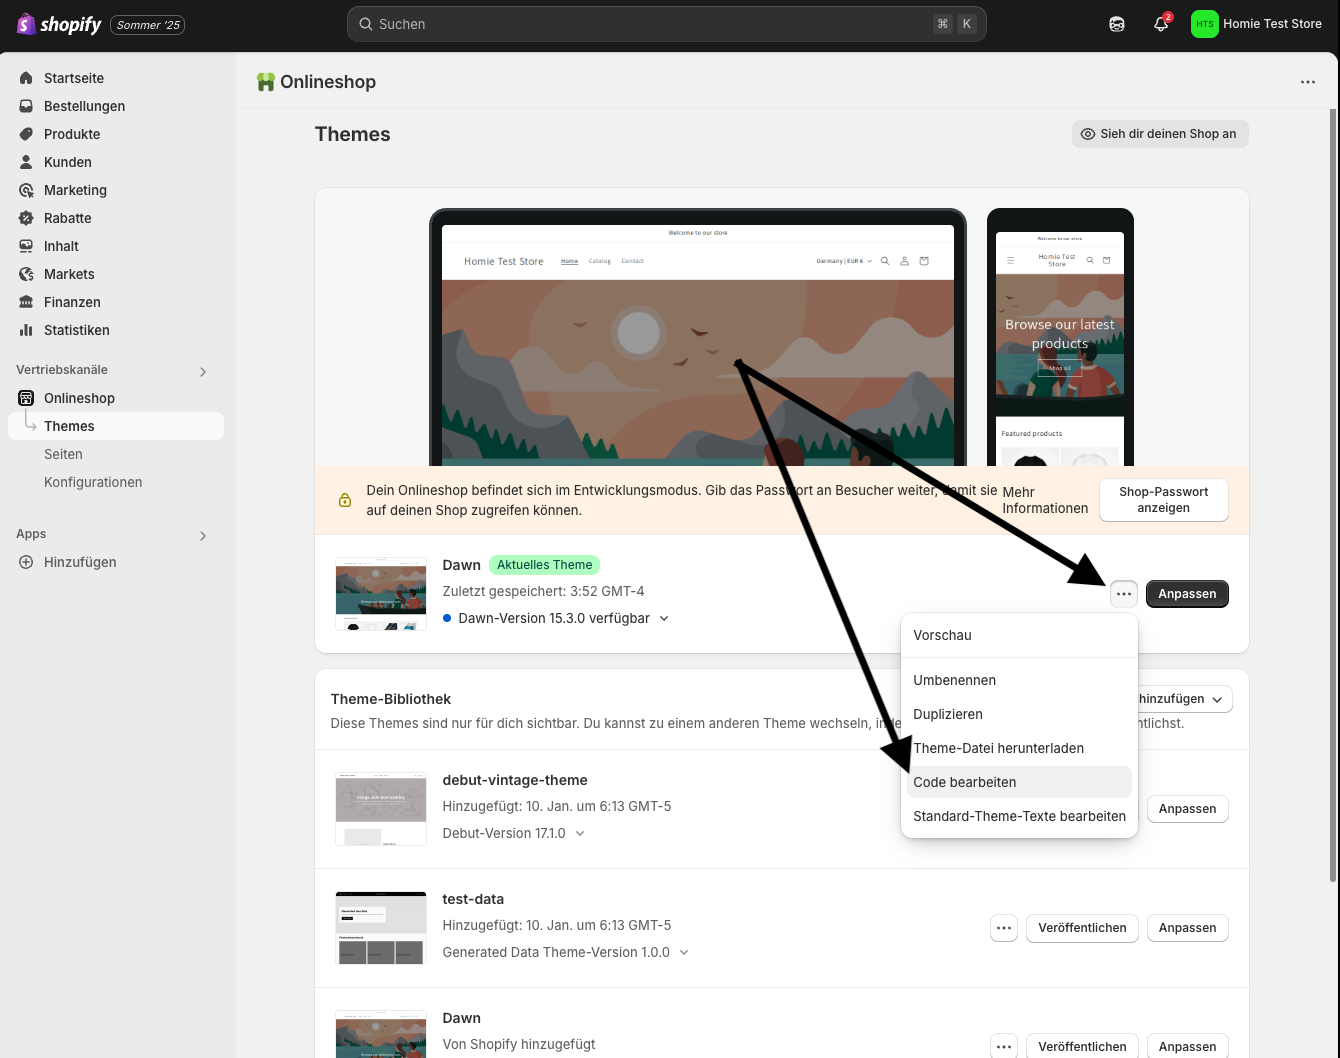Expand the Debut-Version 17.1.0 dropdown
Screen dimensions: 1340x1058
coord(580,832)
